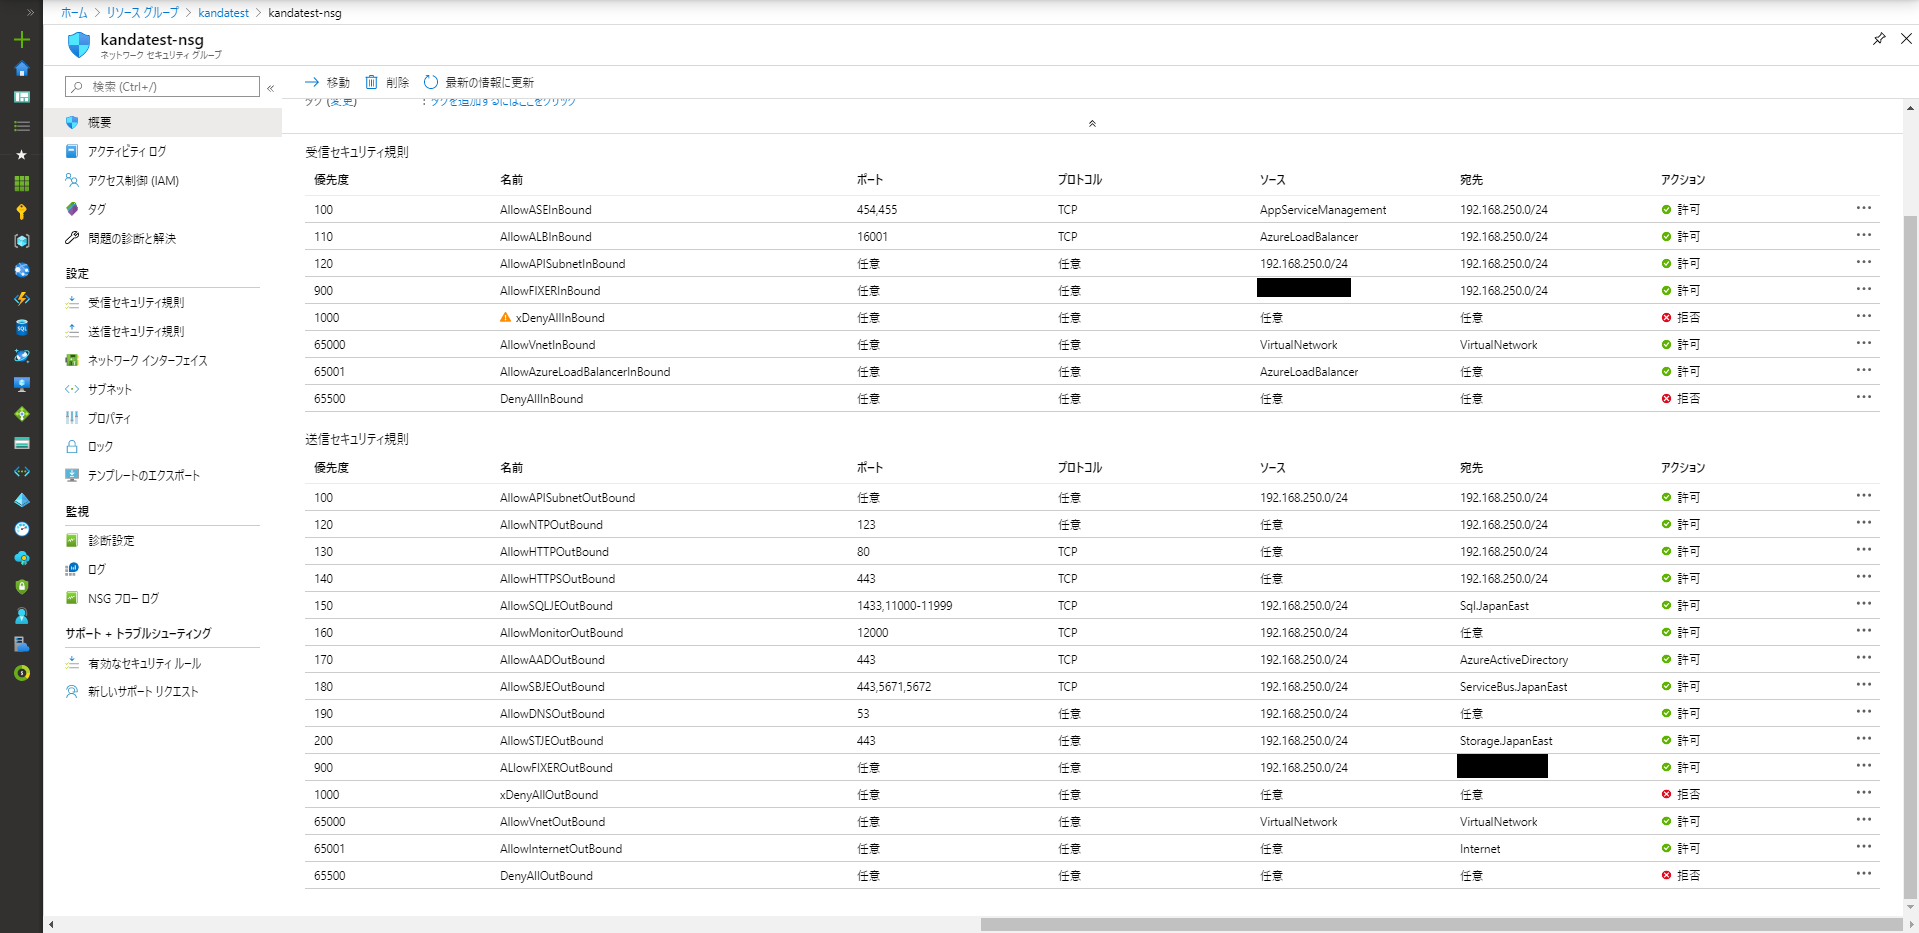This screenshot has height=933, width=1919.
Task: Click warning icon beside xDenyAllInBound
Action: (505, 318)
